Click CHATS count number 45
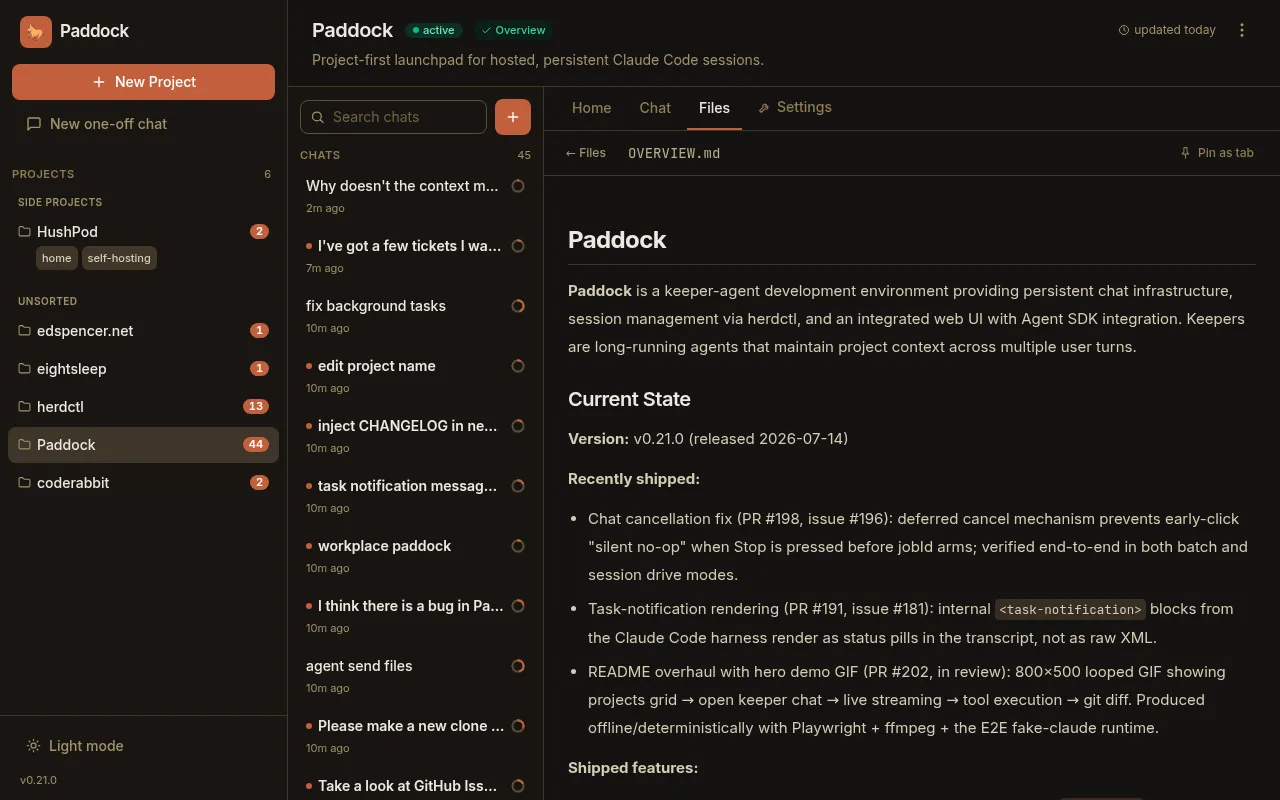 click(x=524, y=155)
